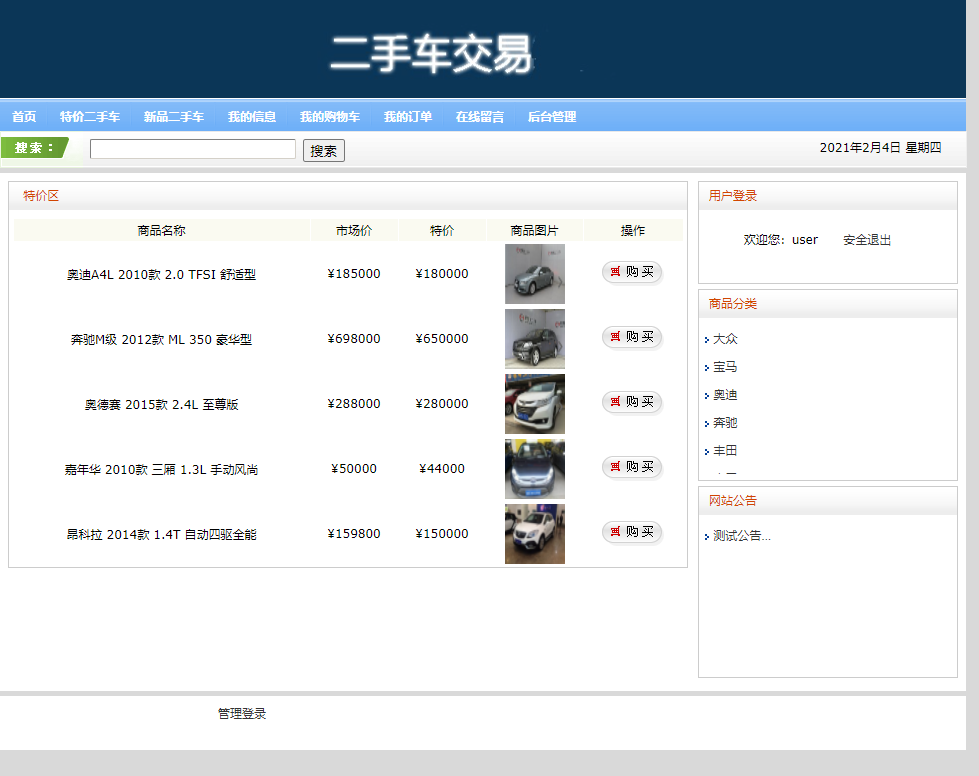Click the arrow icon beside 测试公告
979x776 pixels.
(708, 537)
